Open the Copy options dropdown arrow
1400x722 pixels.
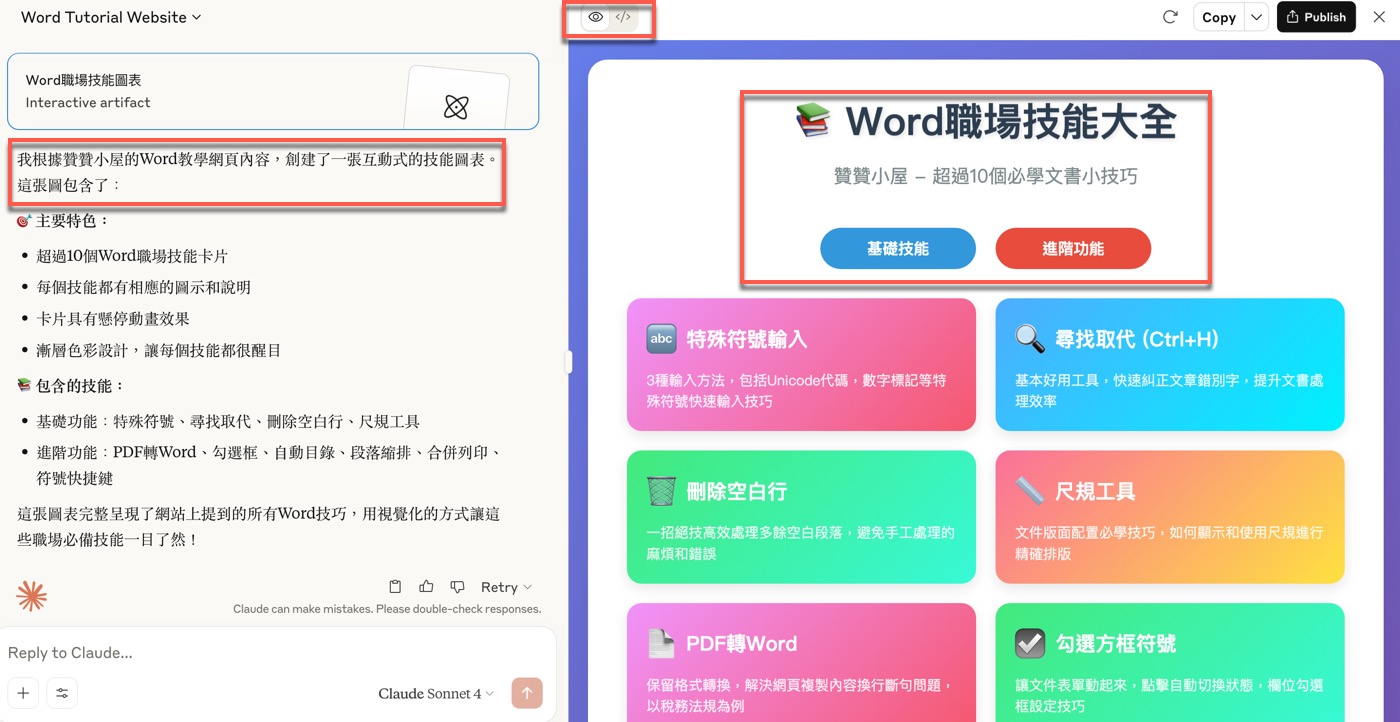(x=1257, y=17)
